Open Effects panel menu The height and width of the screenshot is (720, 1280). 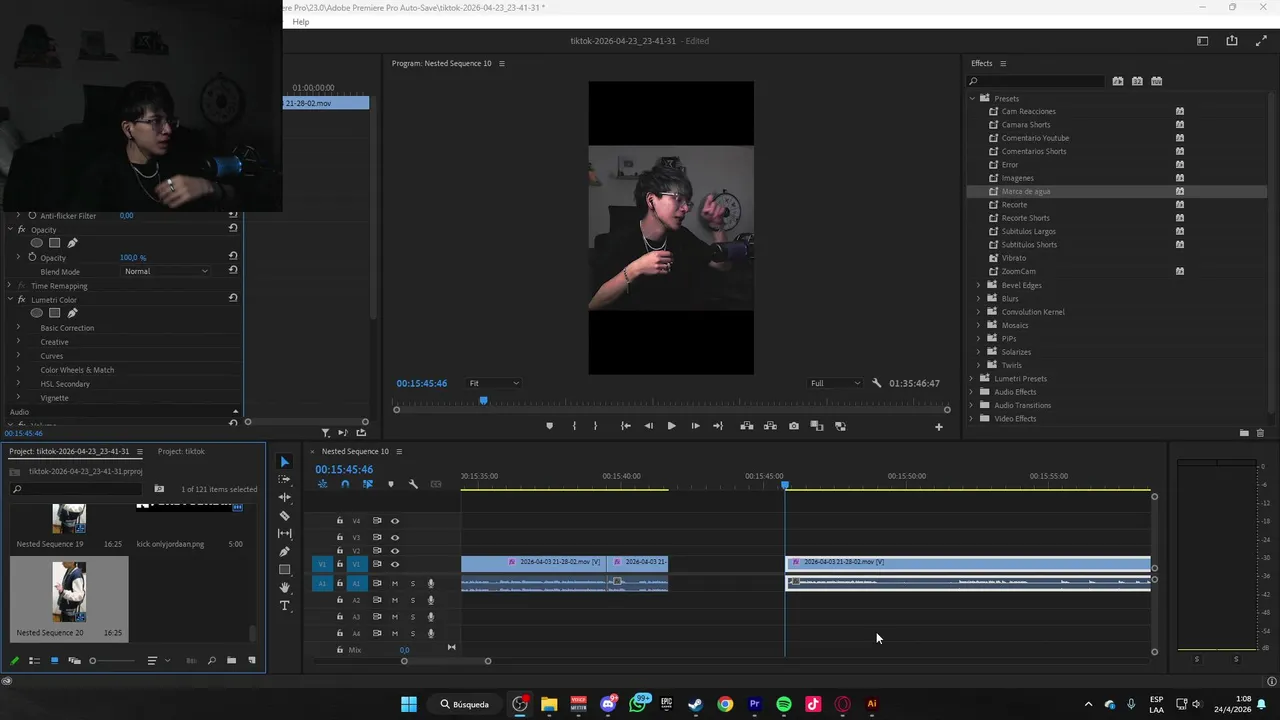(x=1003, y=63)
